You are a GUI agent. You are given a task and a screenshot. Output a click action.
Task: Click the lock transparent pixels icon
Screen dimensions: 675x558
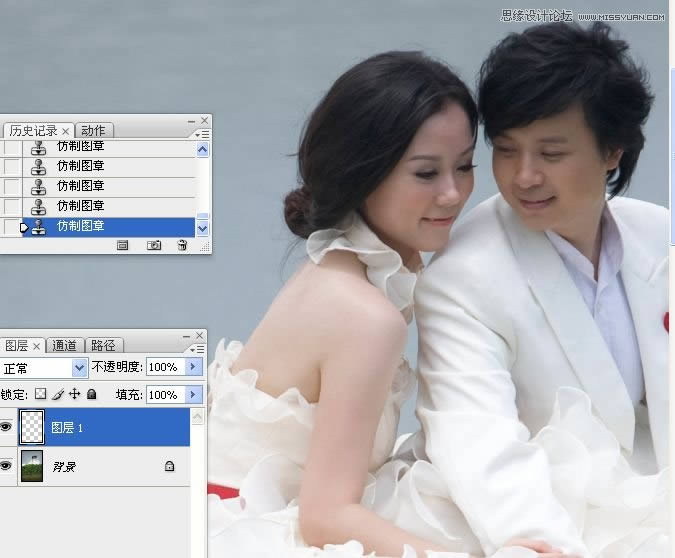pos(40,395)
